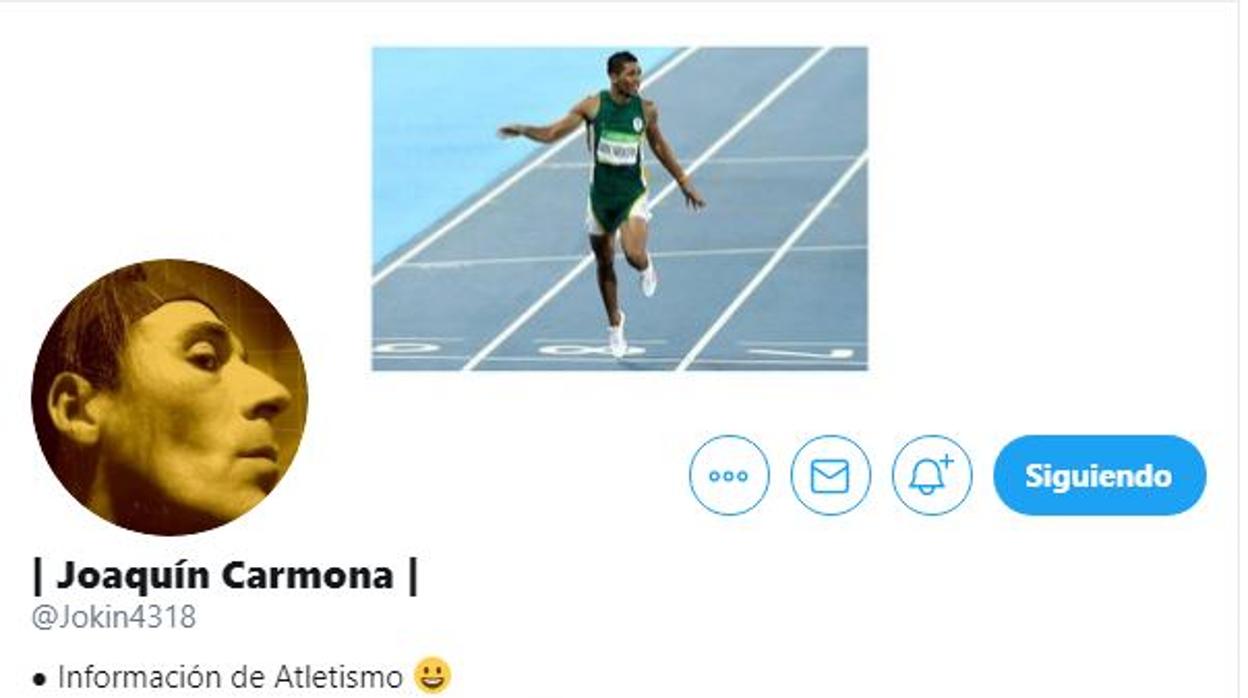
Task: Open the circular profile avatar photo
Action: pyautogui.click(x=170, y=397)
